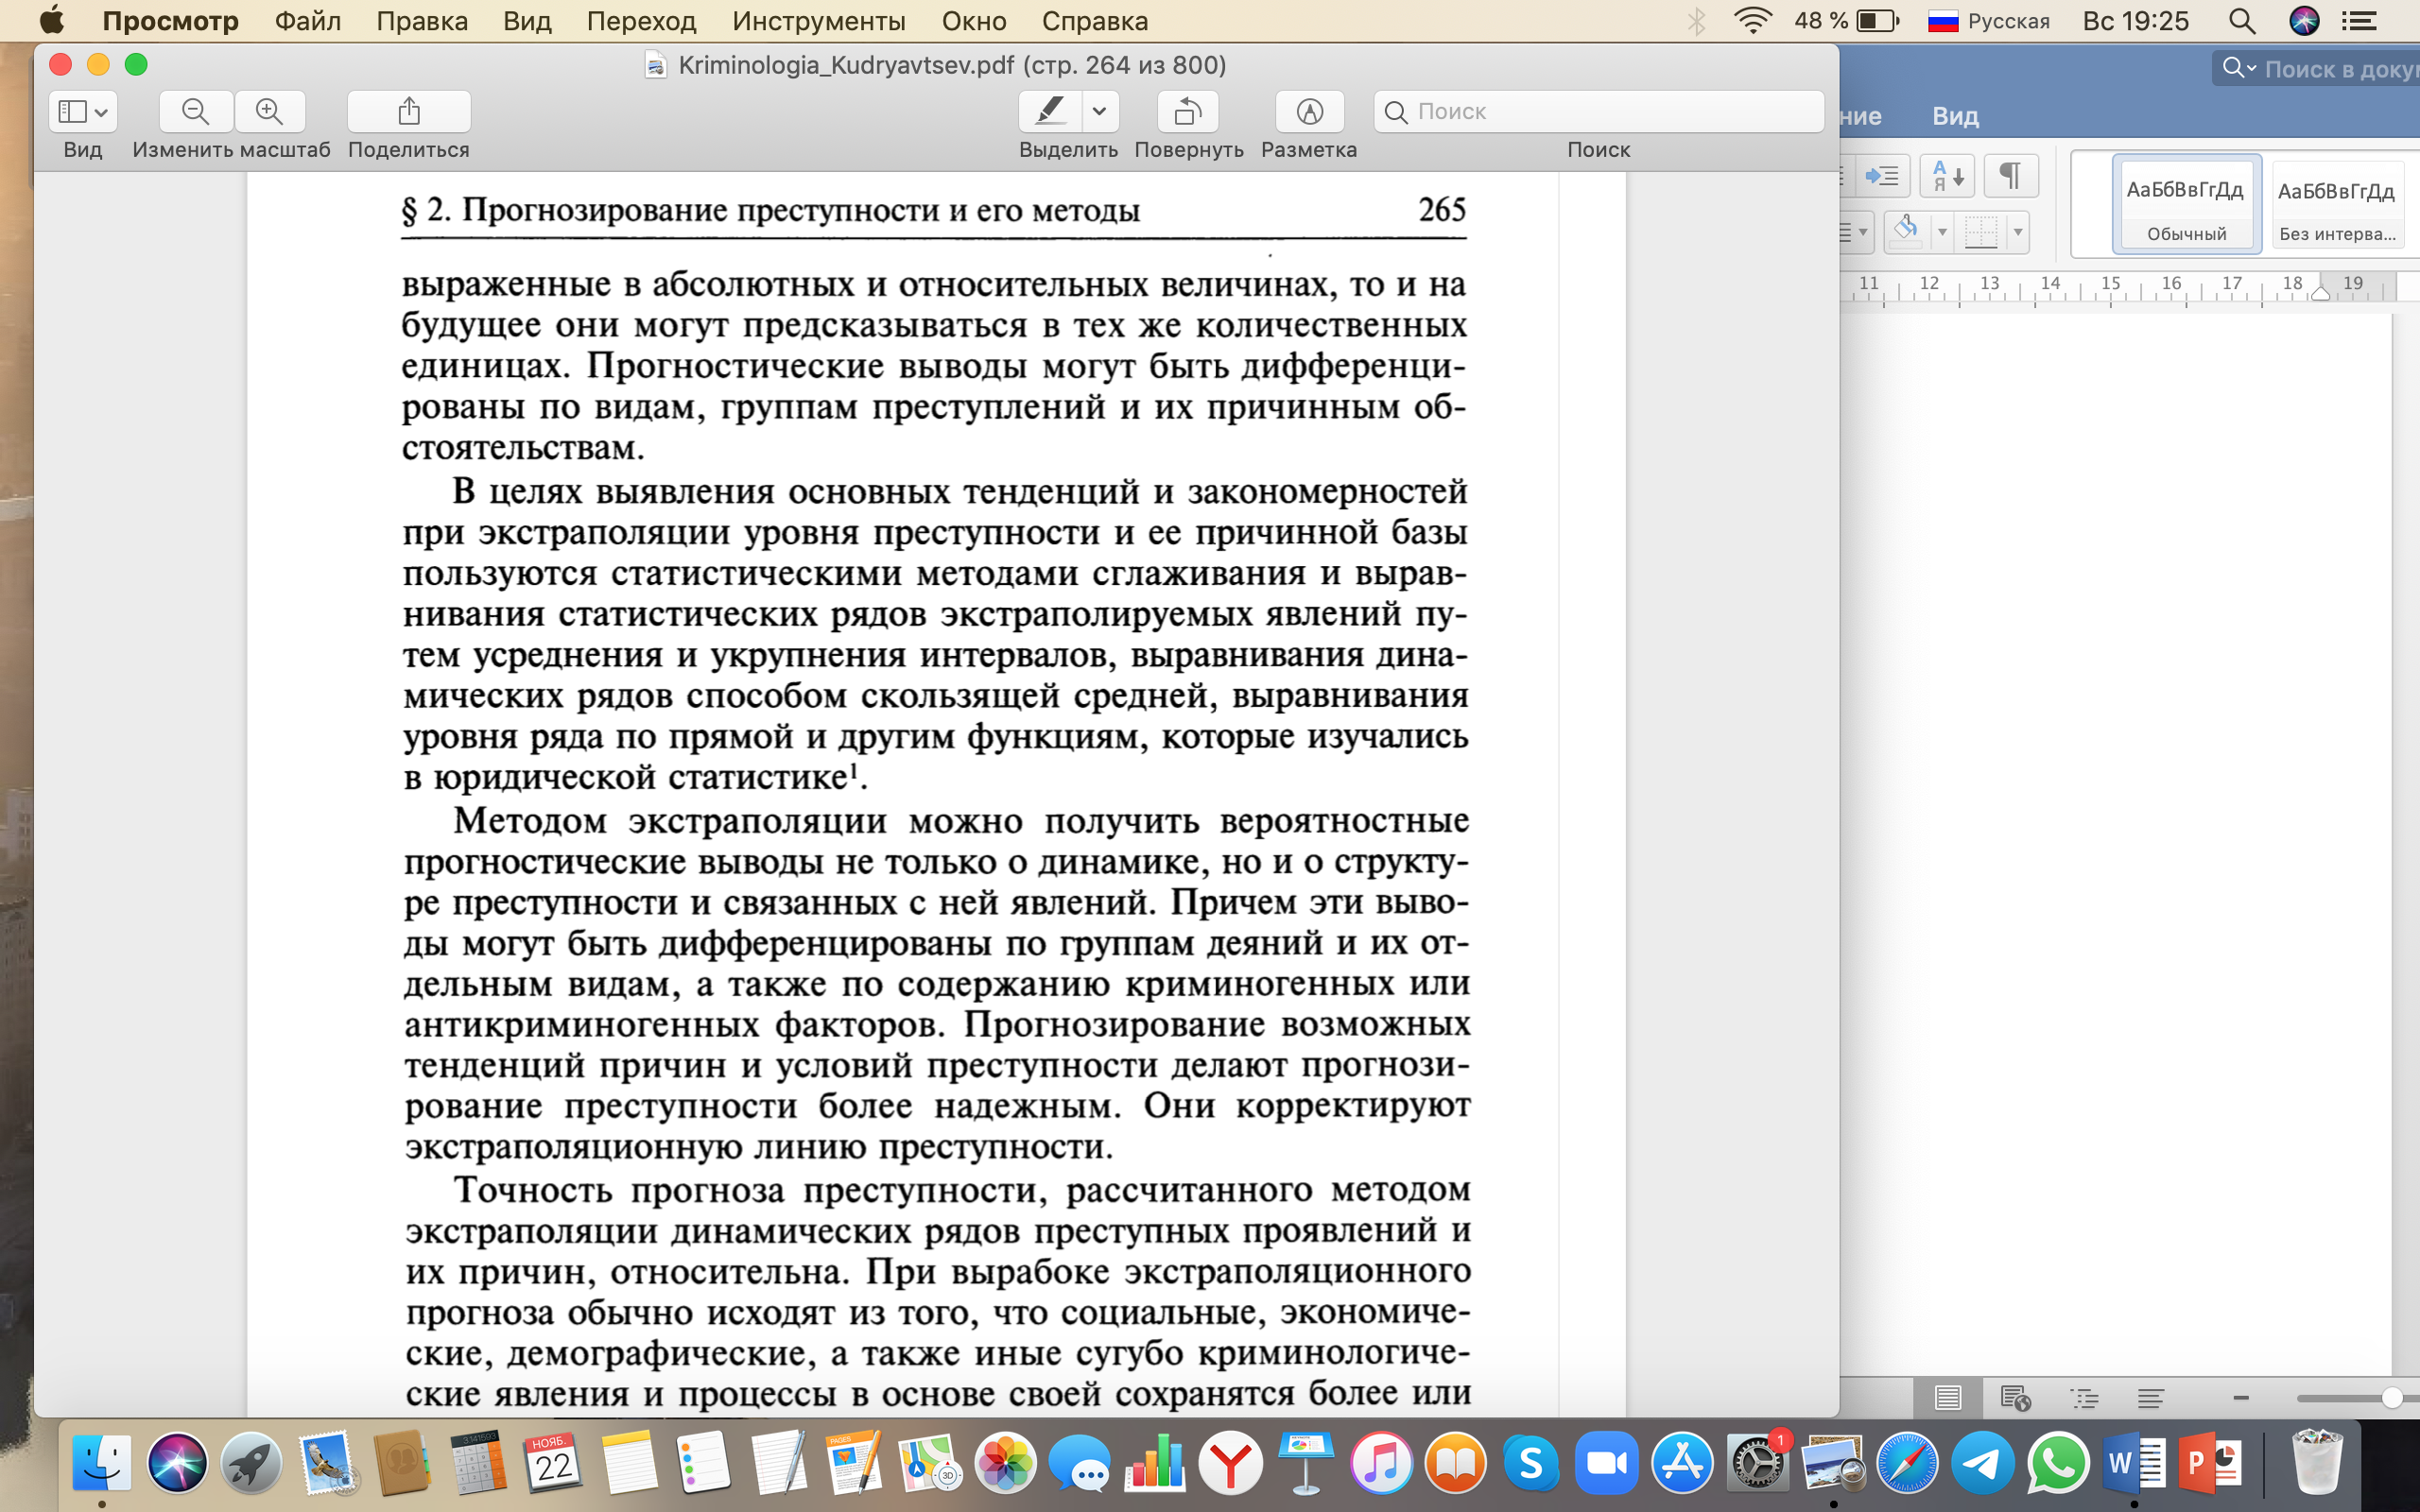Open System Preferences from the dock

click(1757, 1463)
